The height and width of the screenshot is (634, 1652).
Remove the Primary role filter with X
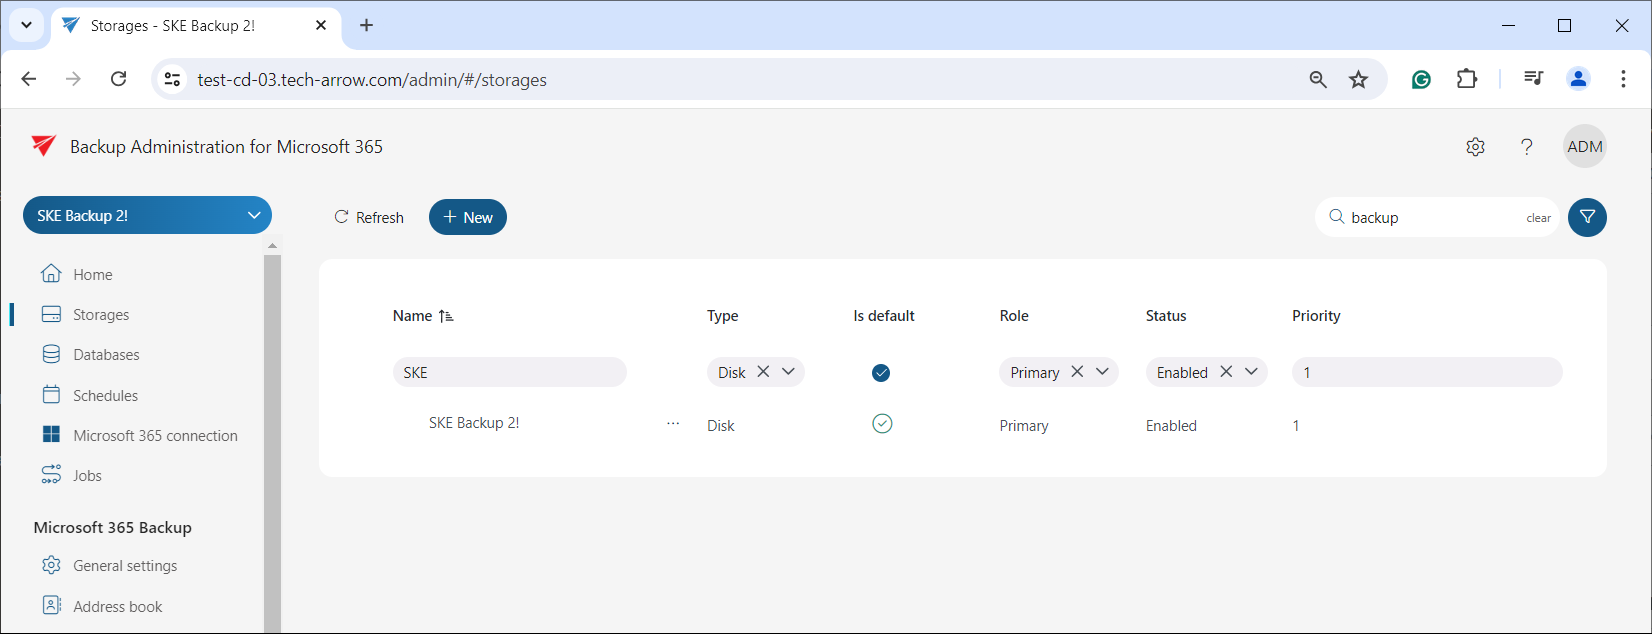click(1077, 372)
